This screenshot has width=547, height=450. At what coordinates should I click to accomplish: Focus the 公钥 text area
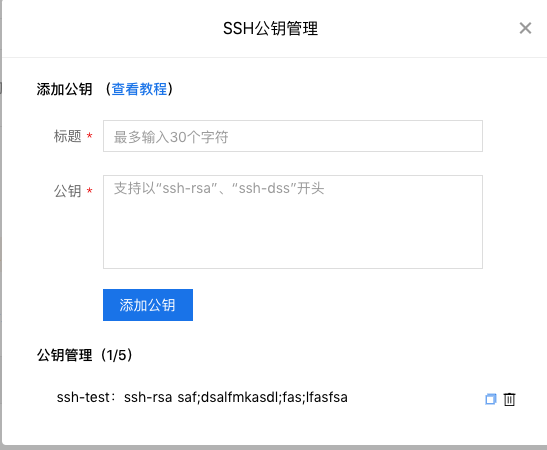point(293,222)
